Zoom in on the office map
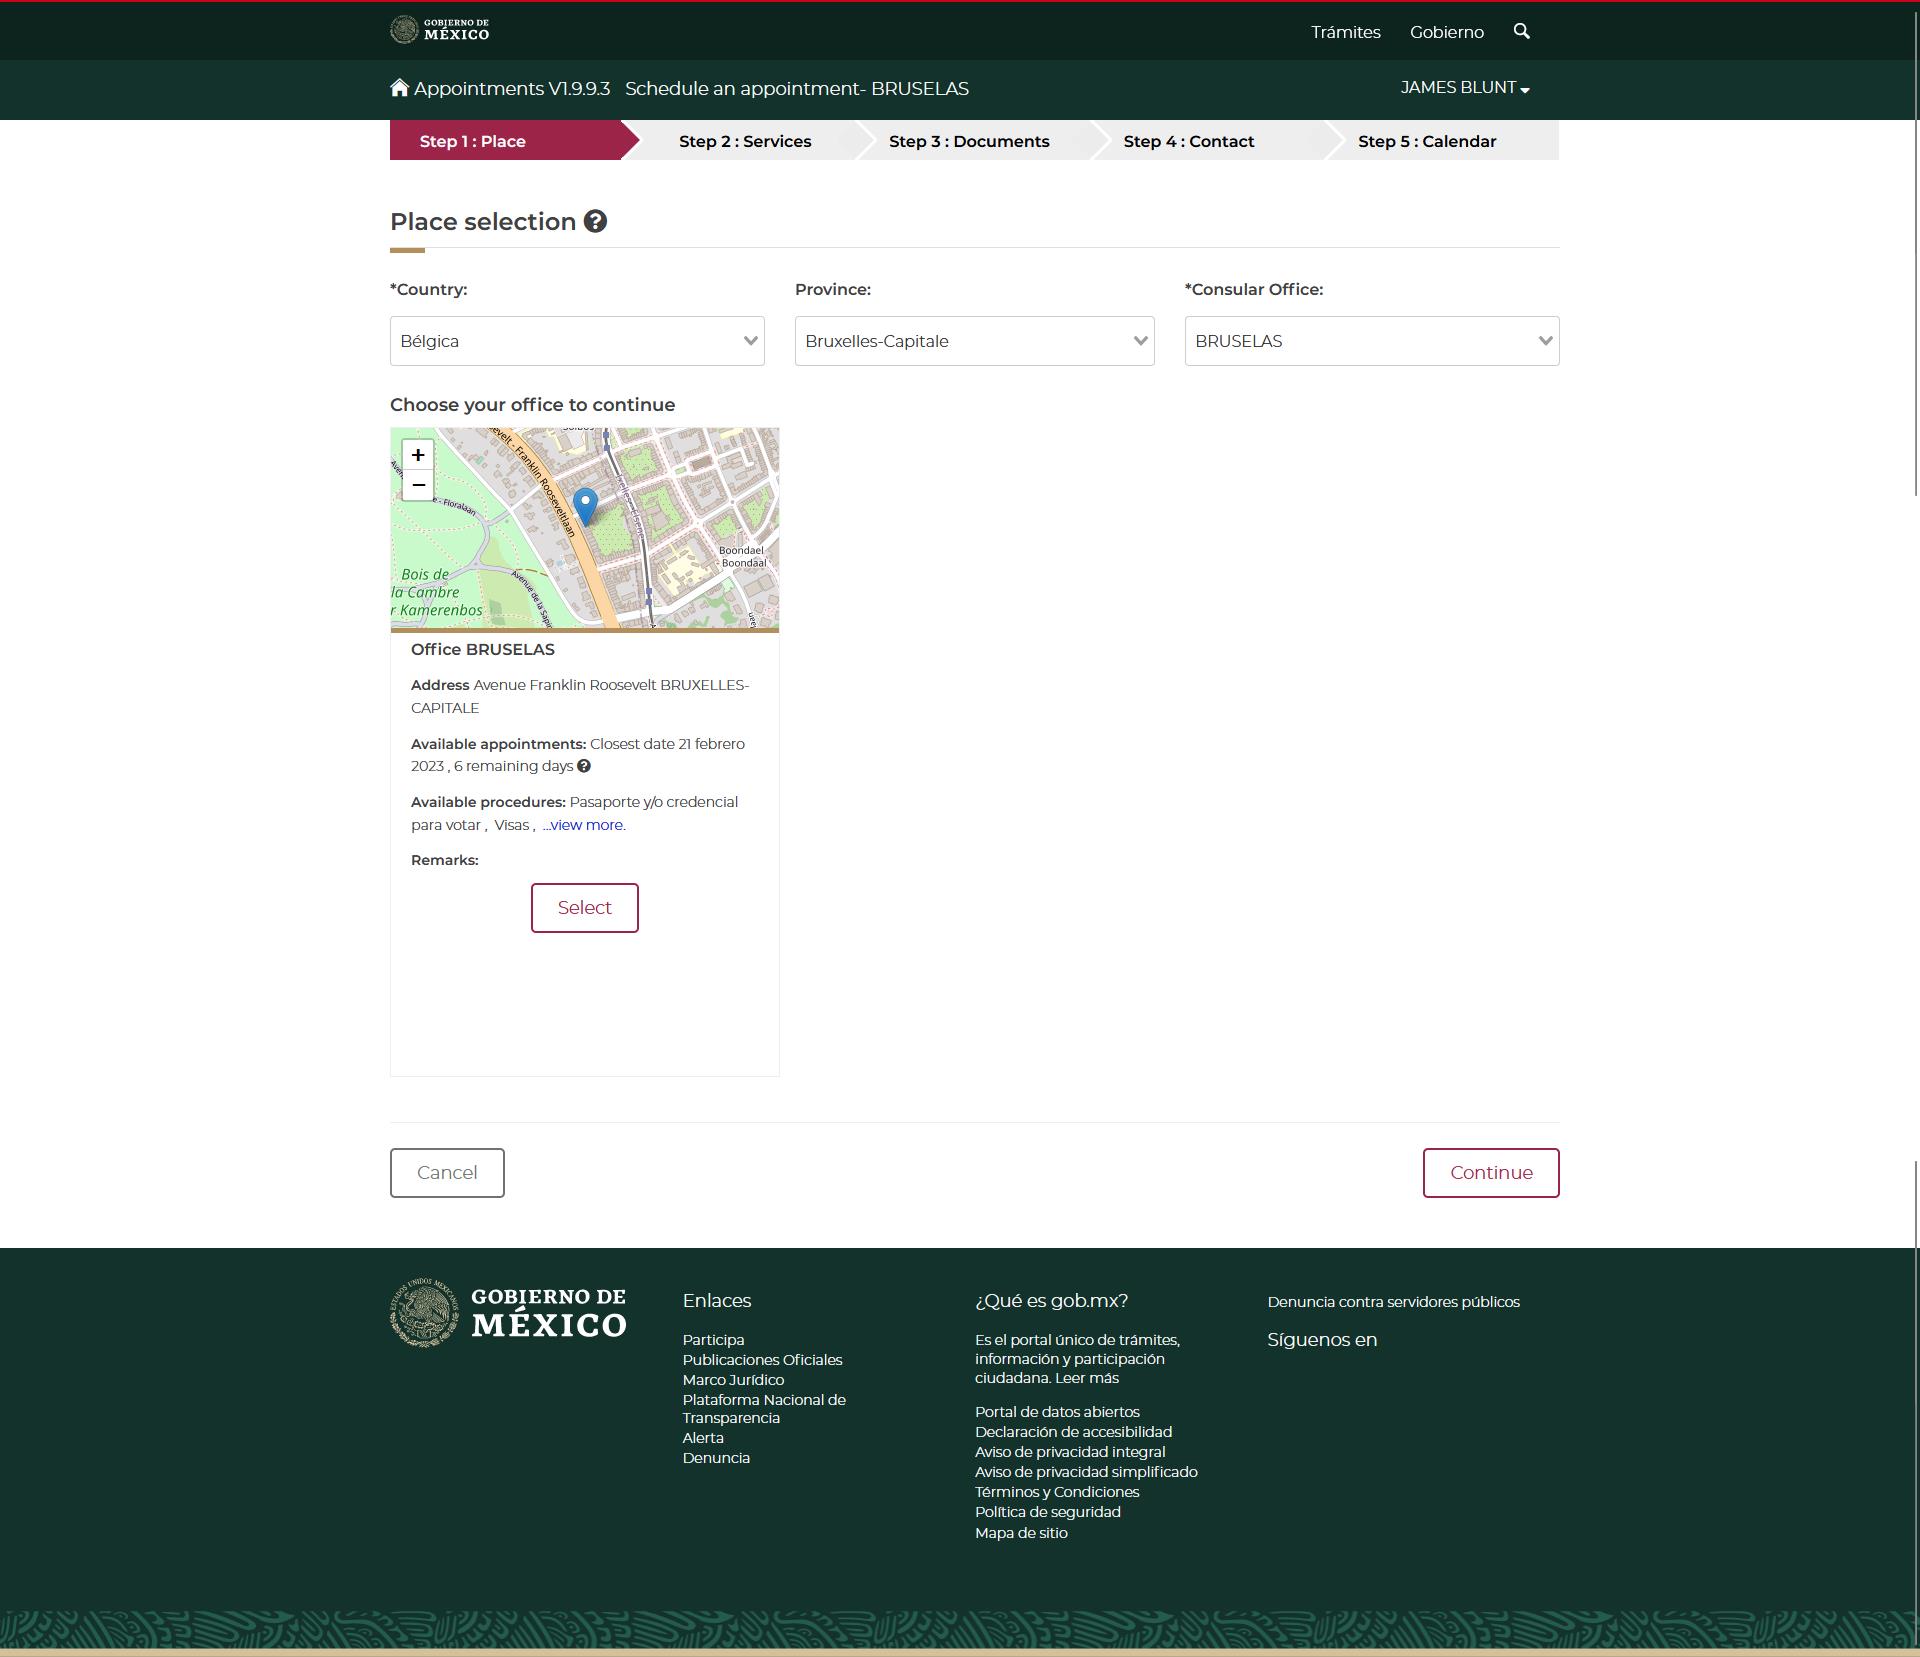The width and height of the screenshot is (1920, 1657). [418, 455]
